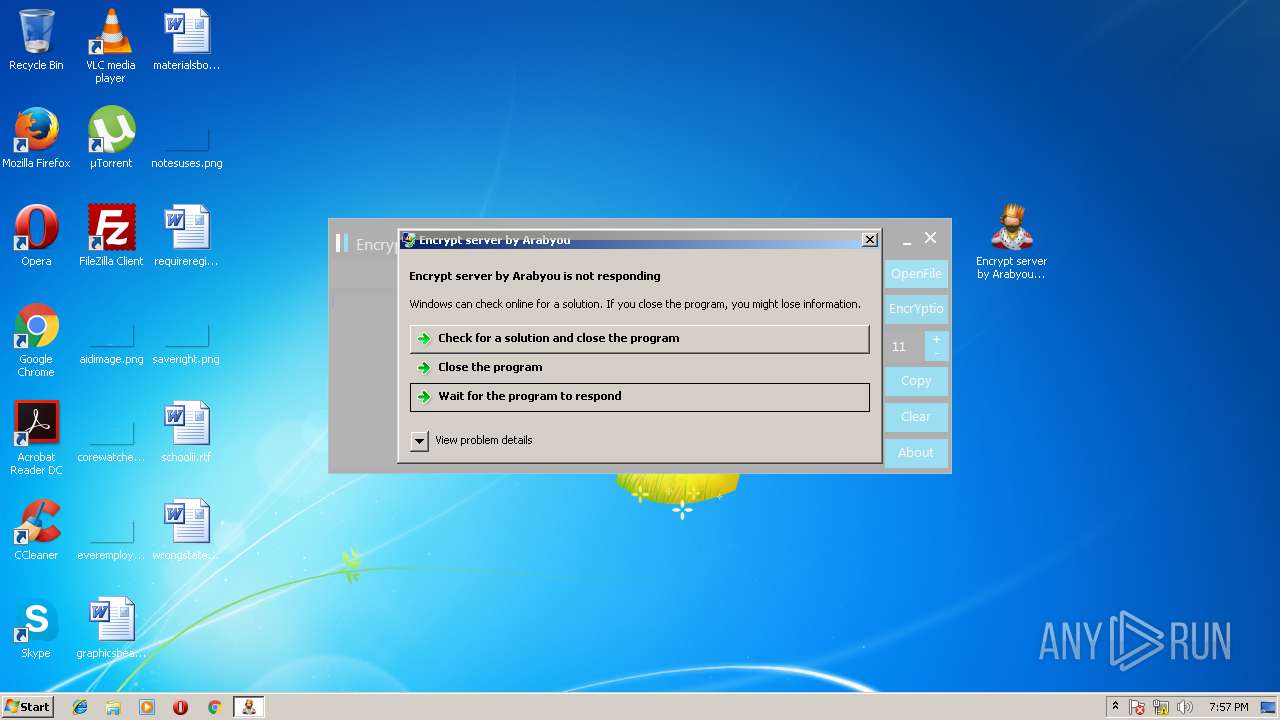The height and width of the screenshot is (720, 1280).
Task: Open the µTorrent desktop shortcut
Action: click(x=111, y=138)
